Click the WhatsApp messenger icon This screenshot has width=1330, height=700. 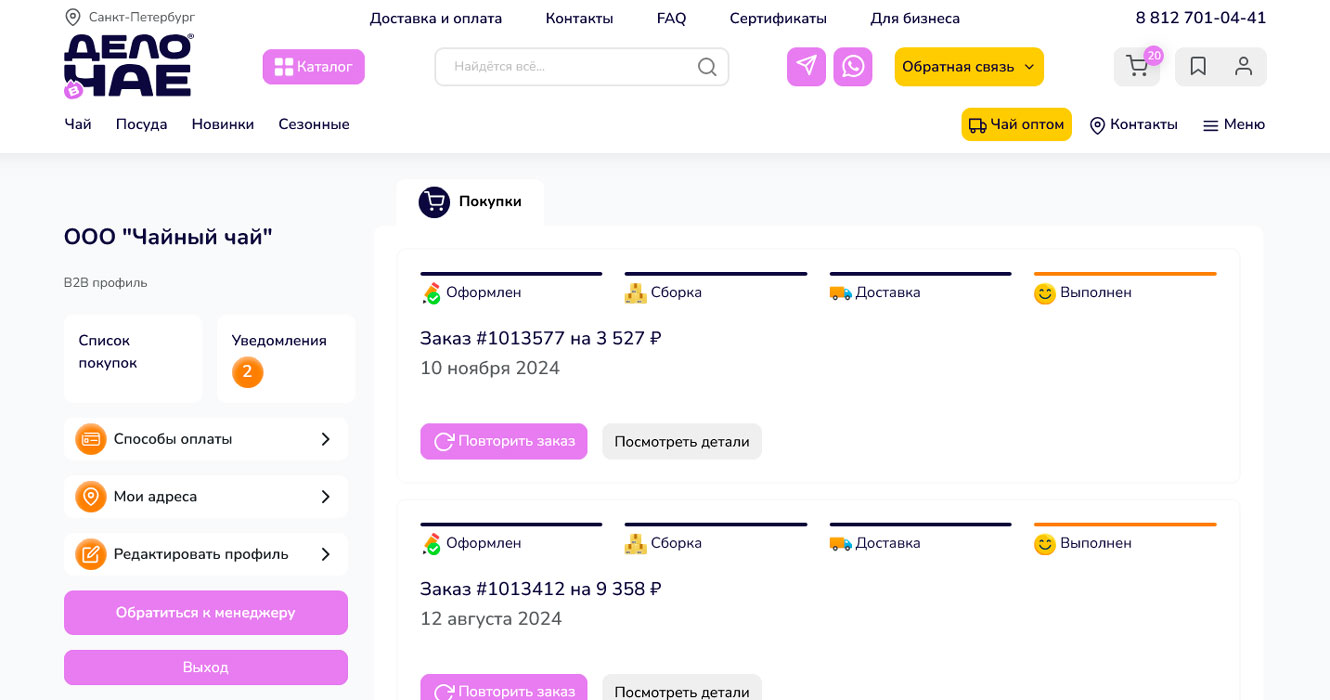click(853, 67)
